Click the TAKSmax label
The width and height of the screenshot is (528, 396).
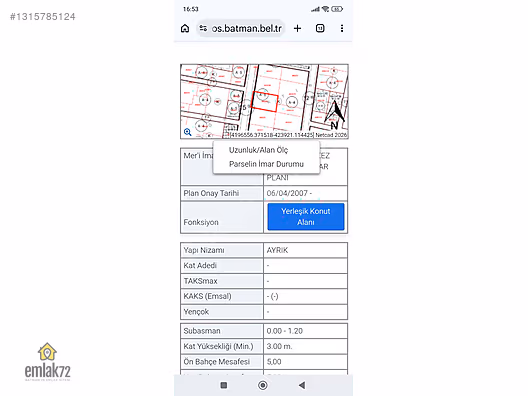(x=200, y=281)
